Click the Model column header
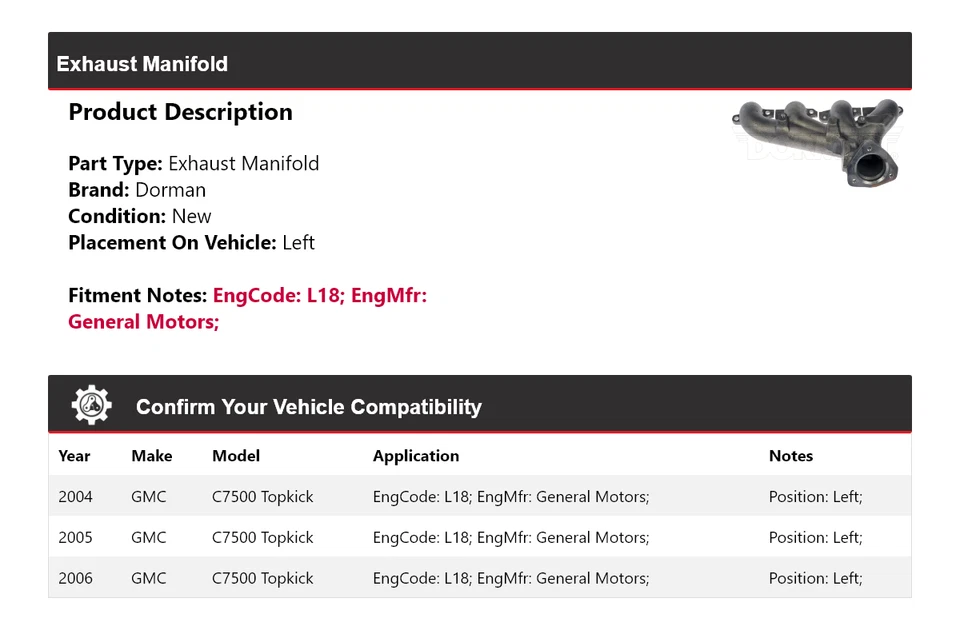This screenshot has width=960, height=630. 236,456
